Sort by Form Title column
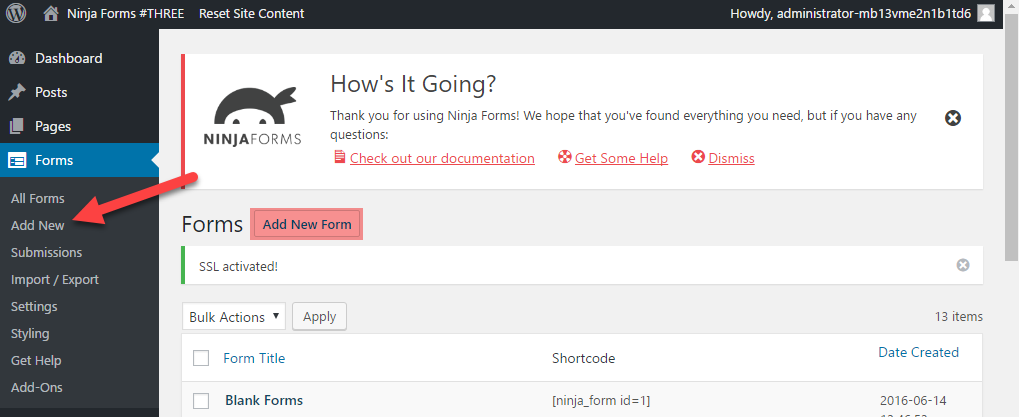The height and width of the screenshot is (417, 1019). (x=254, y=358)
